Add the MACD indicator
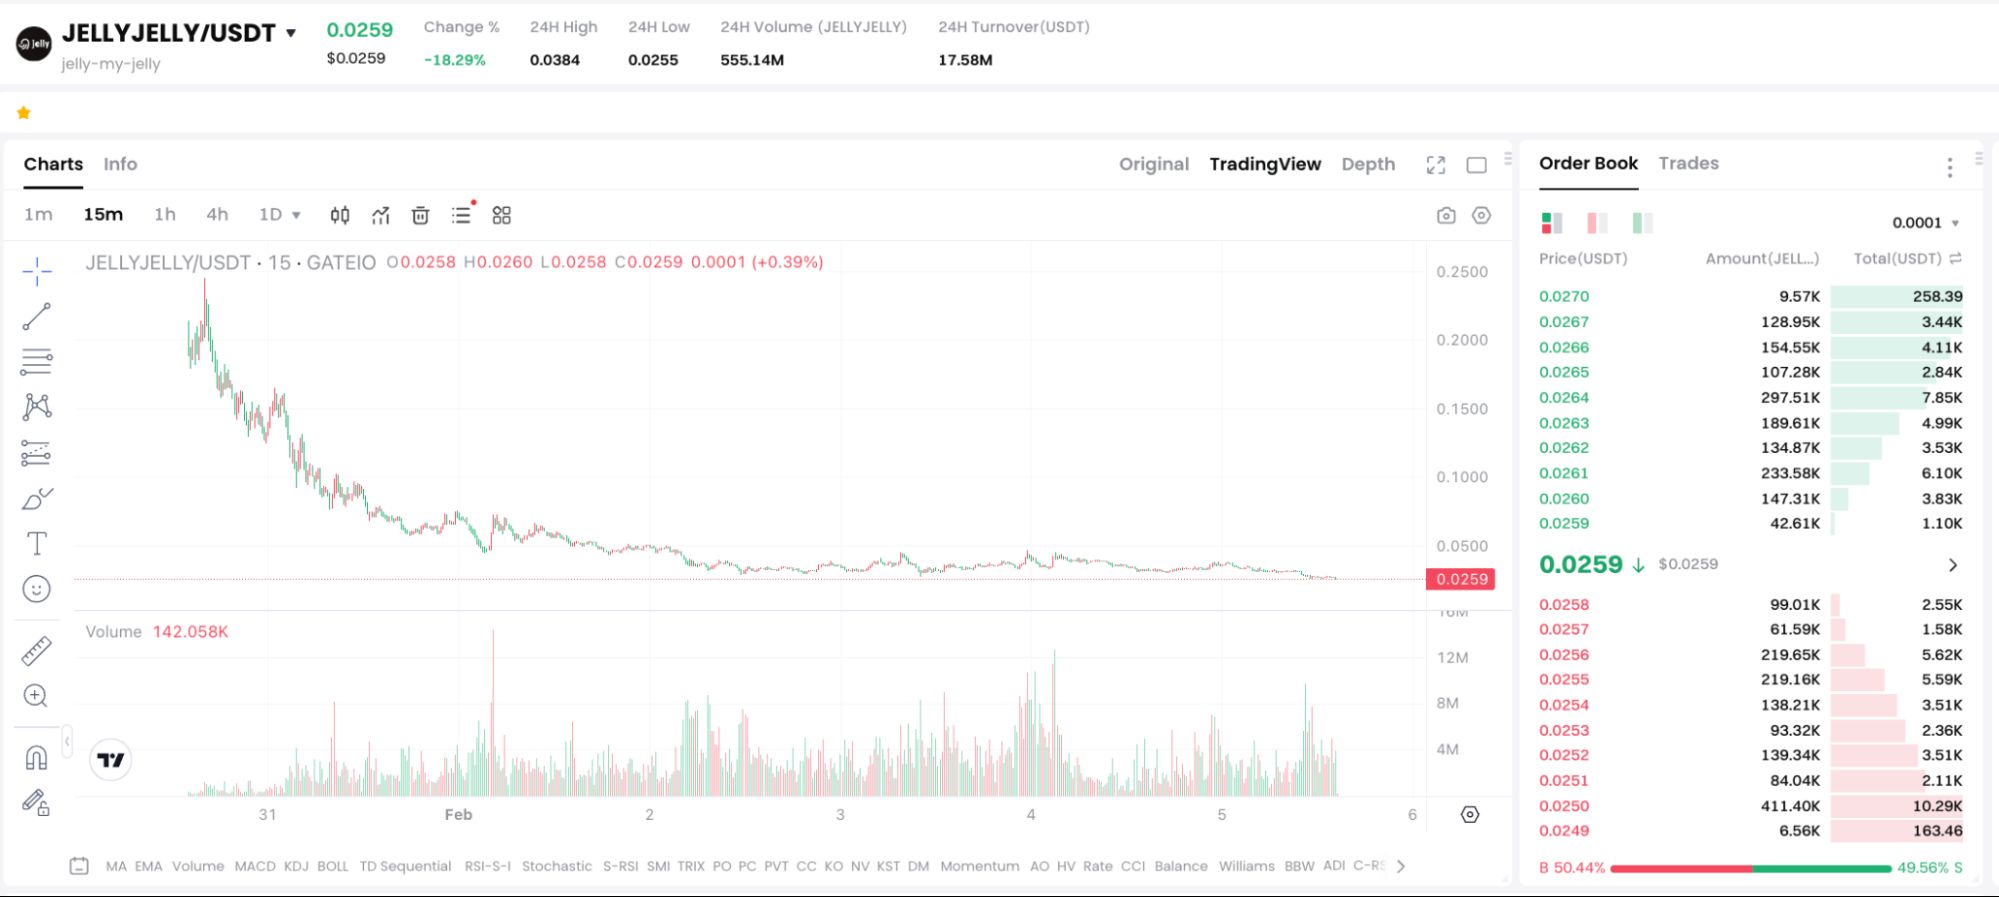 pos(255,866)
